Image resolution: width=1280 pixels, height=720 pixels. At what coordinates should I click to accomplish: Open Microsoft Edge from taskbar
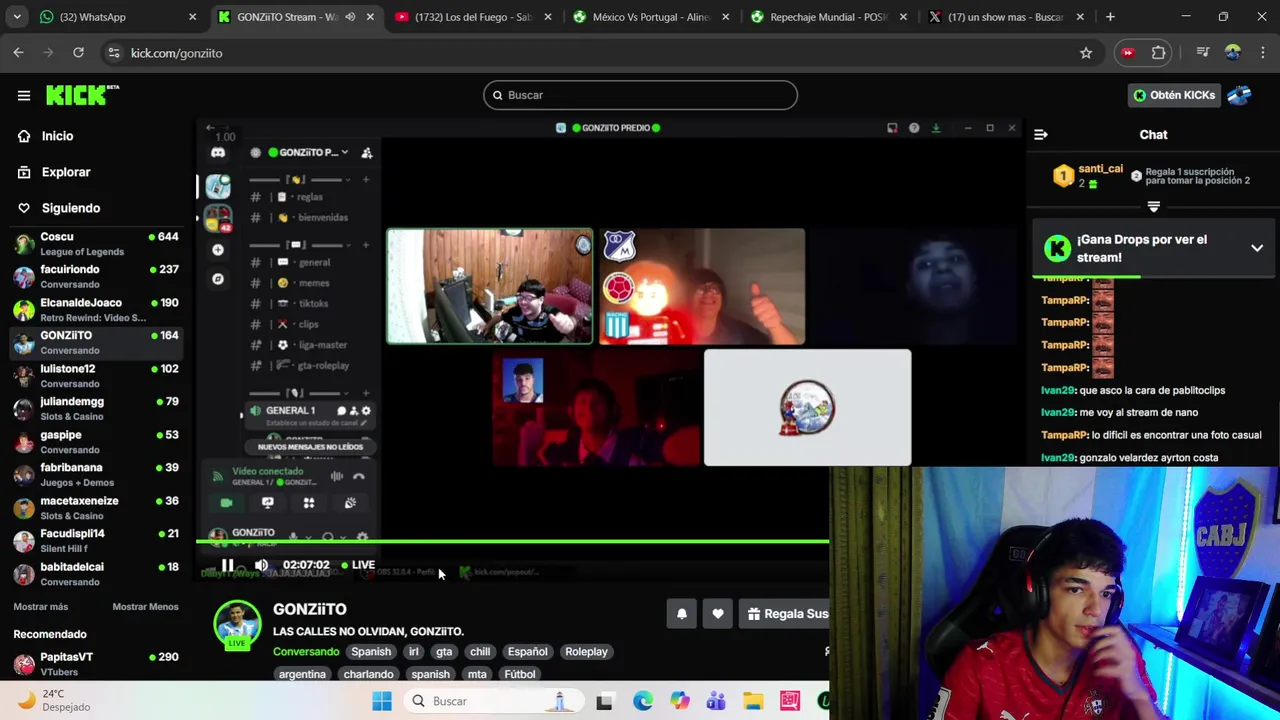pyautogui.click(x=643, y=701)
